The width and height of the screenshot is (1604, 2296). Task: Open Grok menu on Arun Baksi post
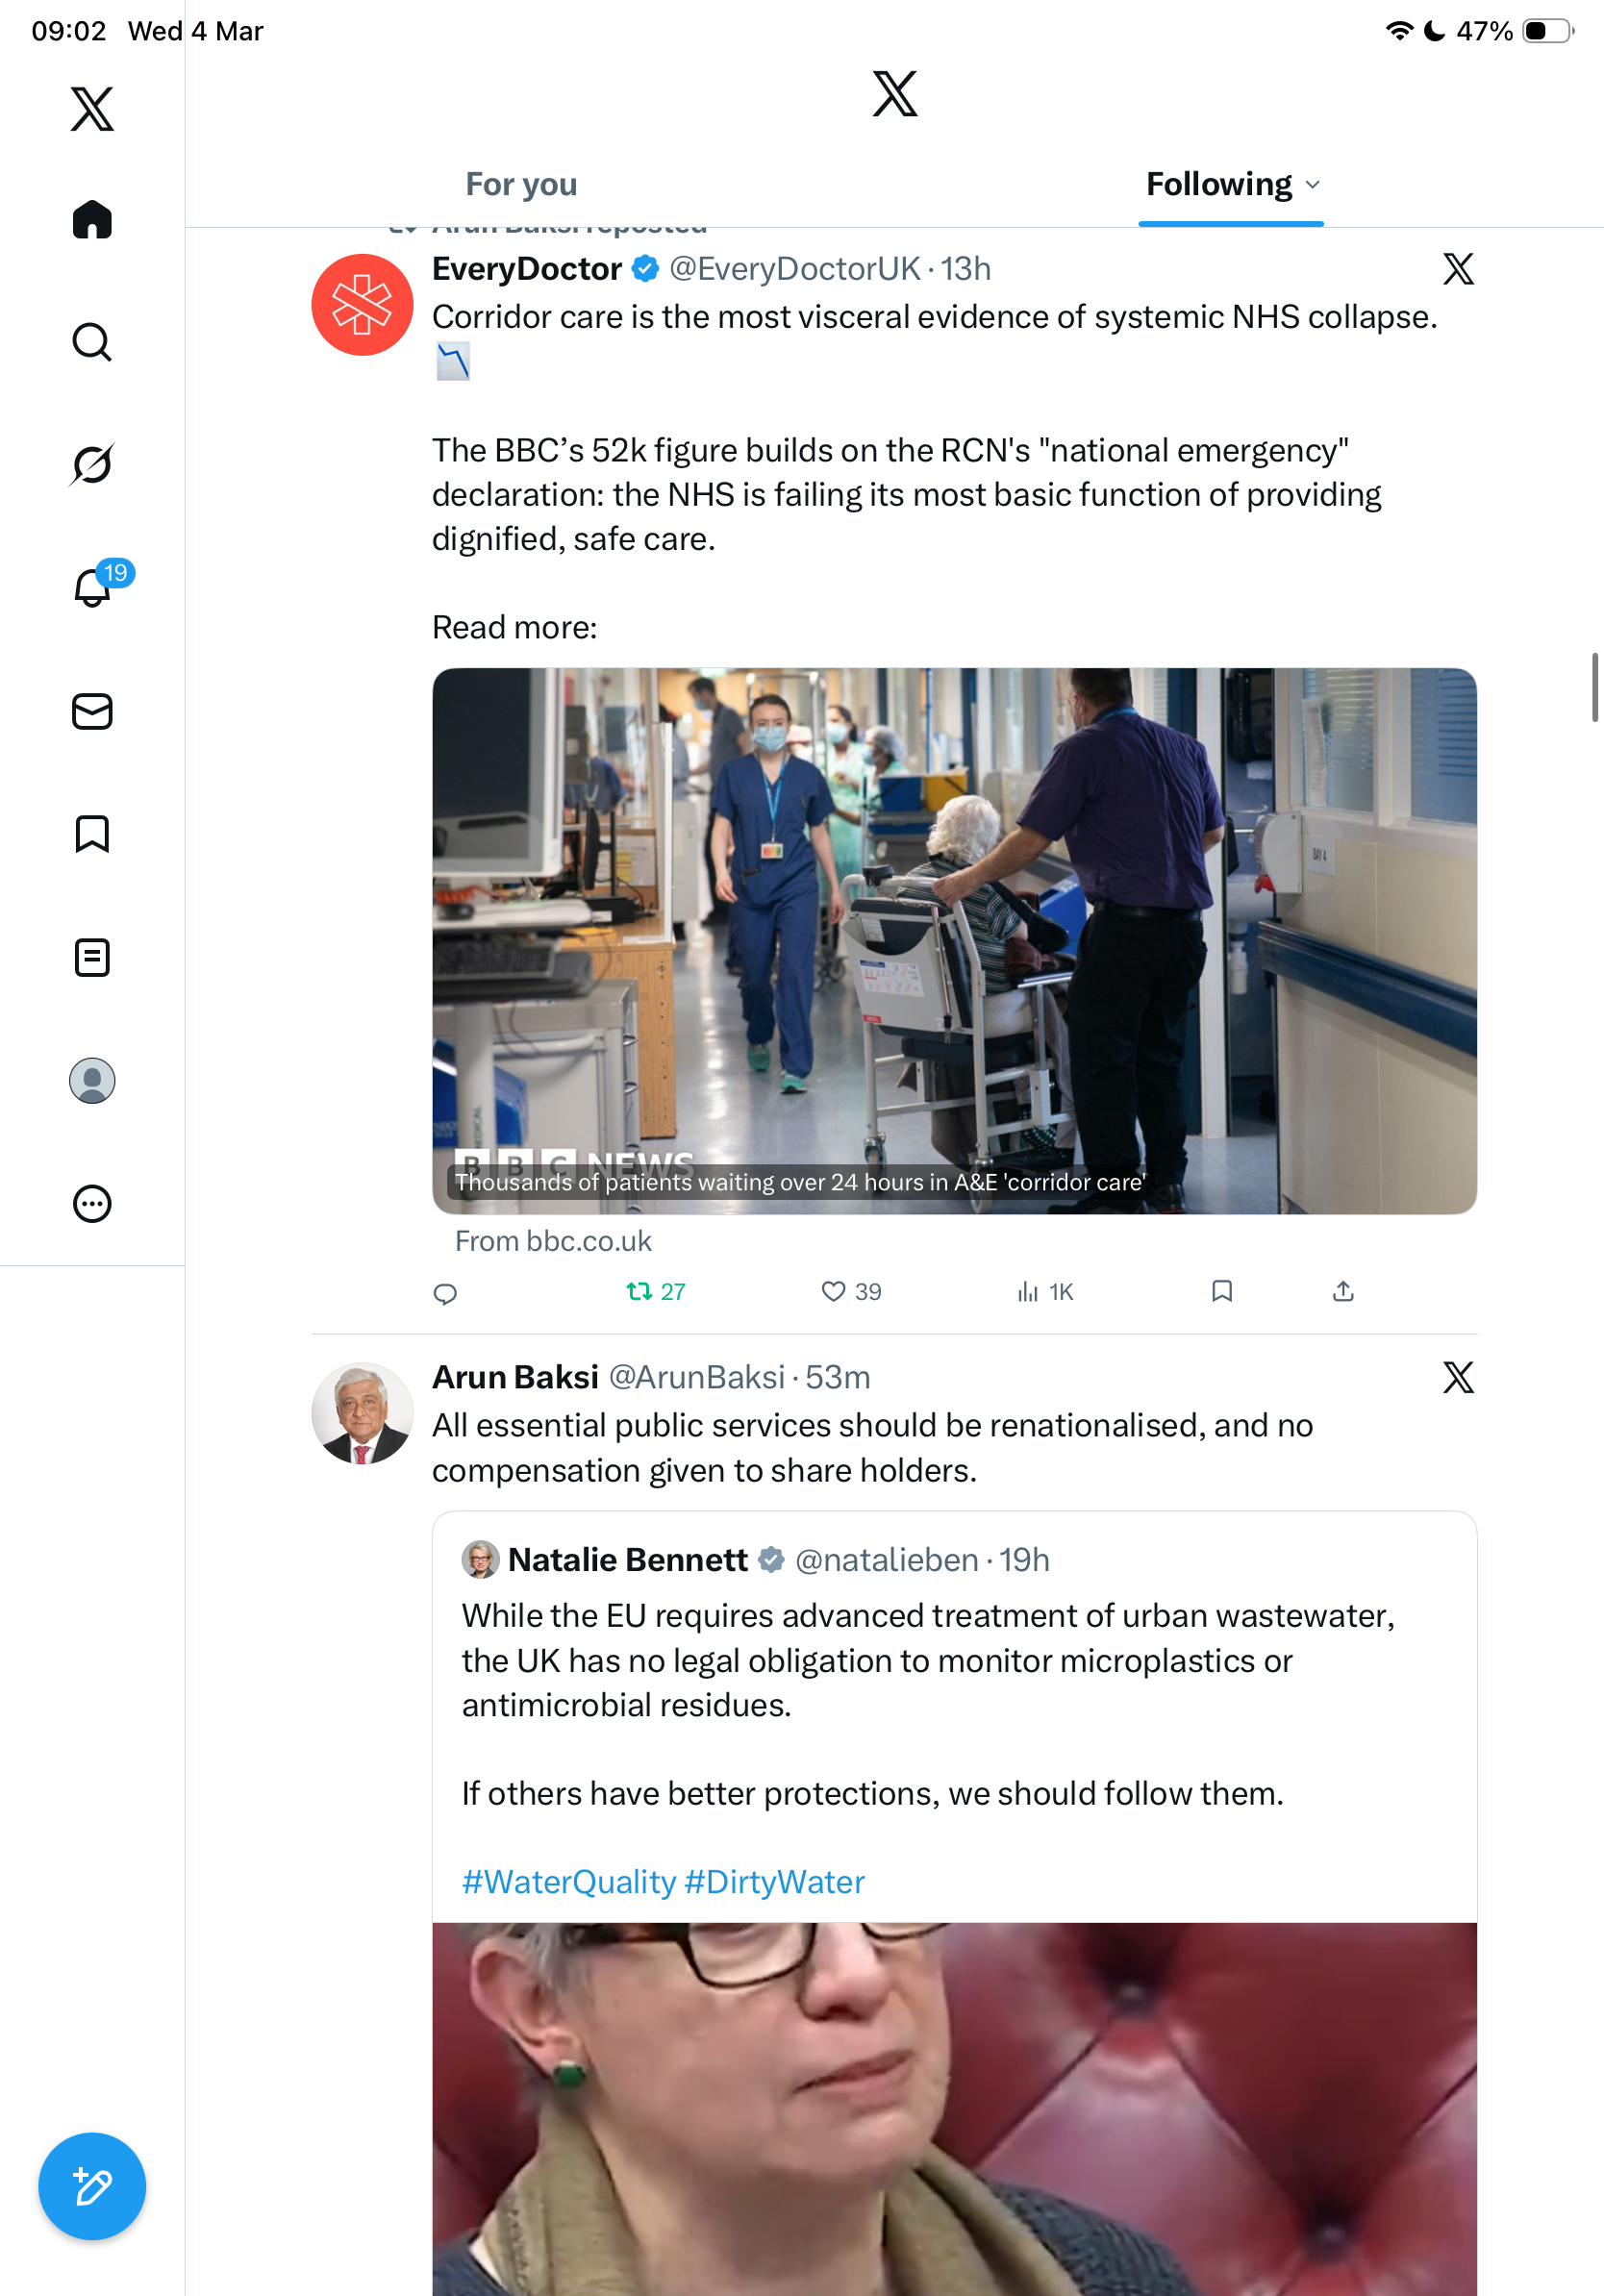[x=1458, y=1378]
